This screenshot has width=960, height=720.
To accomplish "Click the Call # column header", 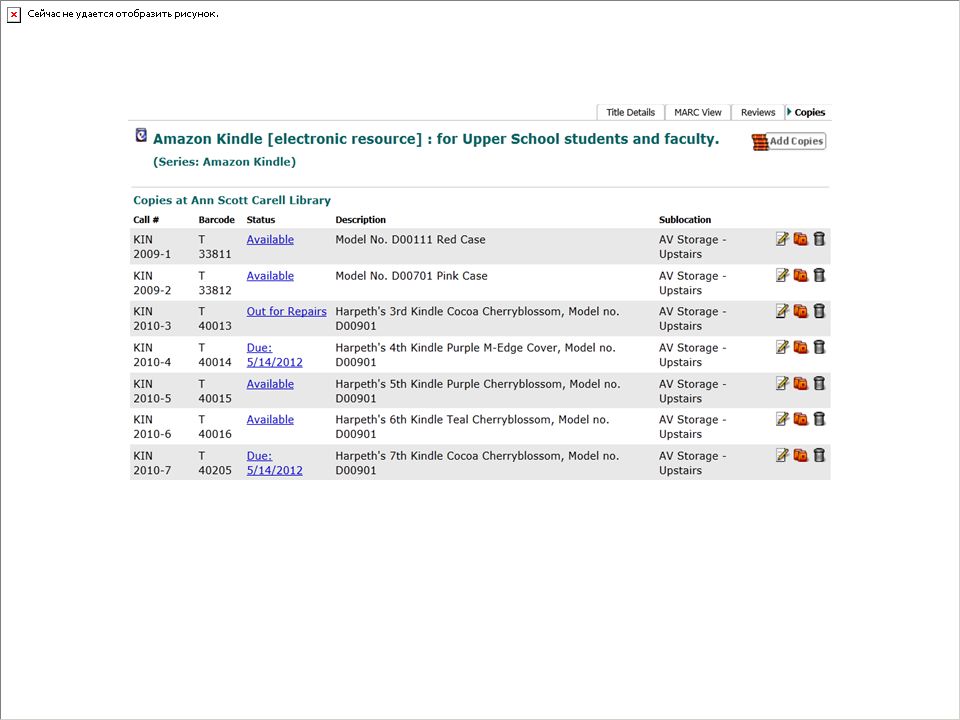I will tap(146, 219).
